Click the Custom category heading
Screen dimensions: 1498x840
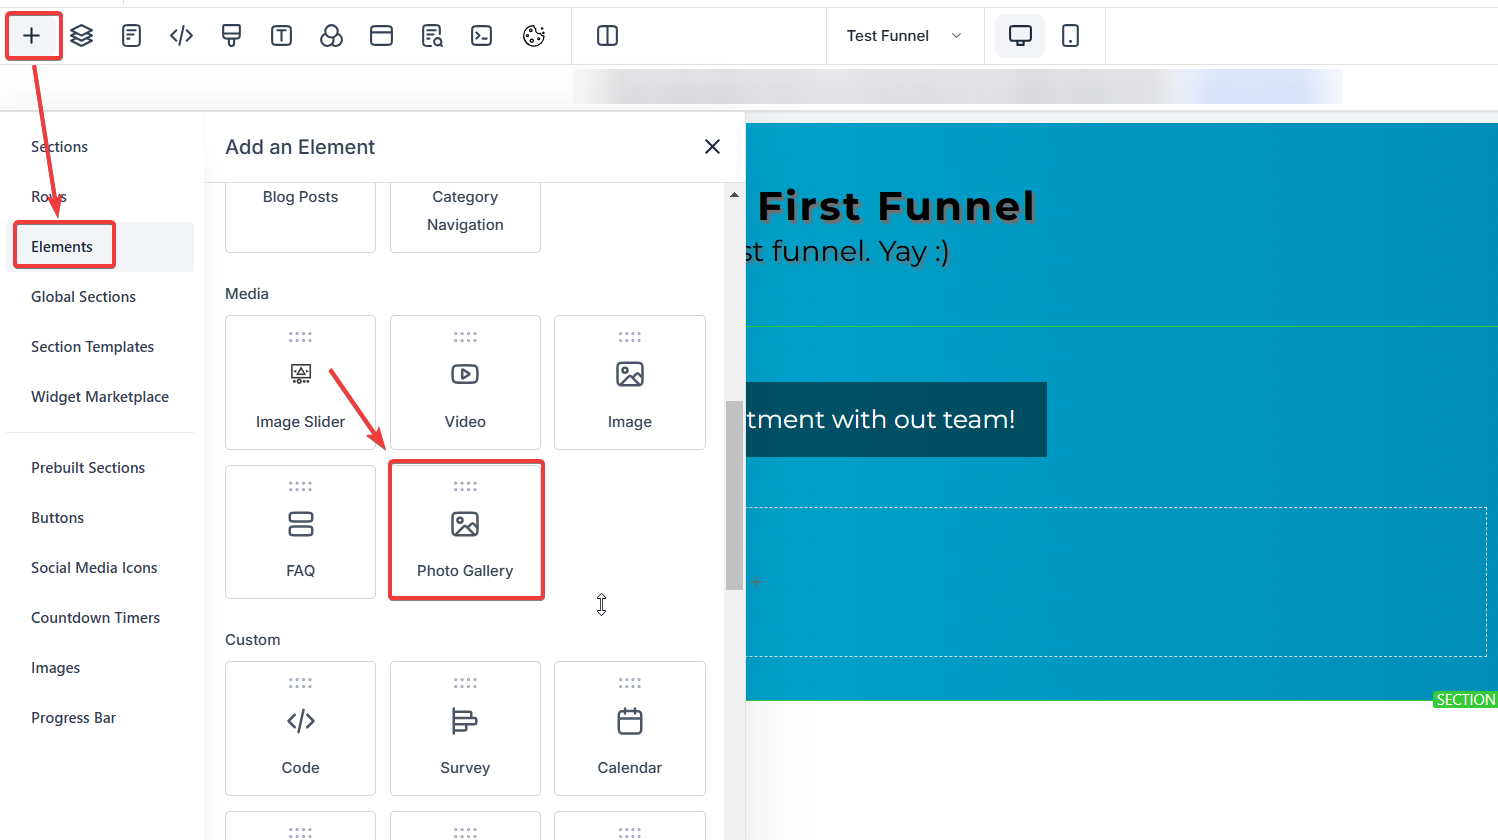(253, 640)
